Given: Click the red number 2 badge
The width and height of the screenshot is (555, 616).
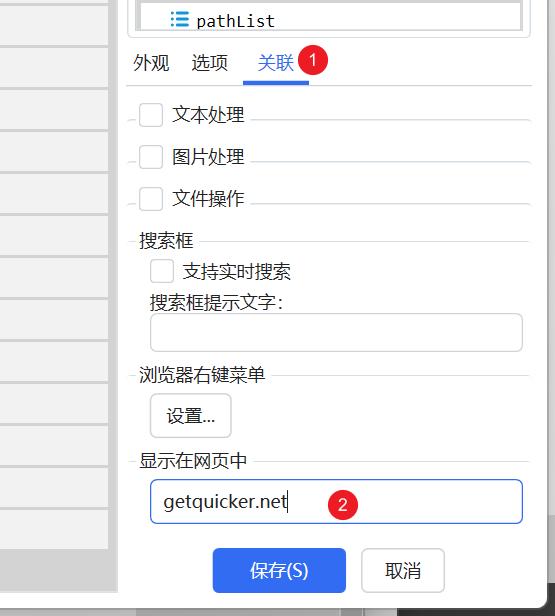Looking at the screenshot, I should [x=343, y=505].
